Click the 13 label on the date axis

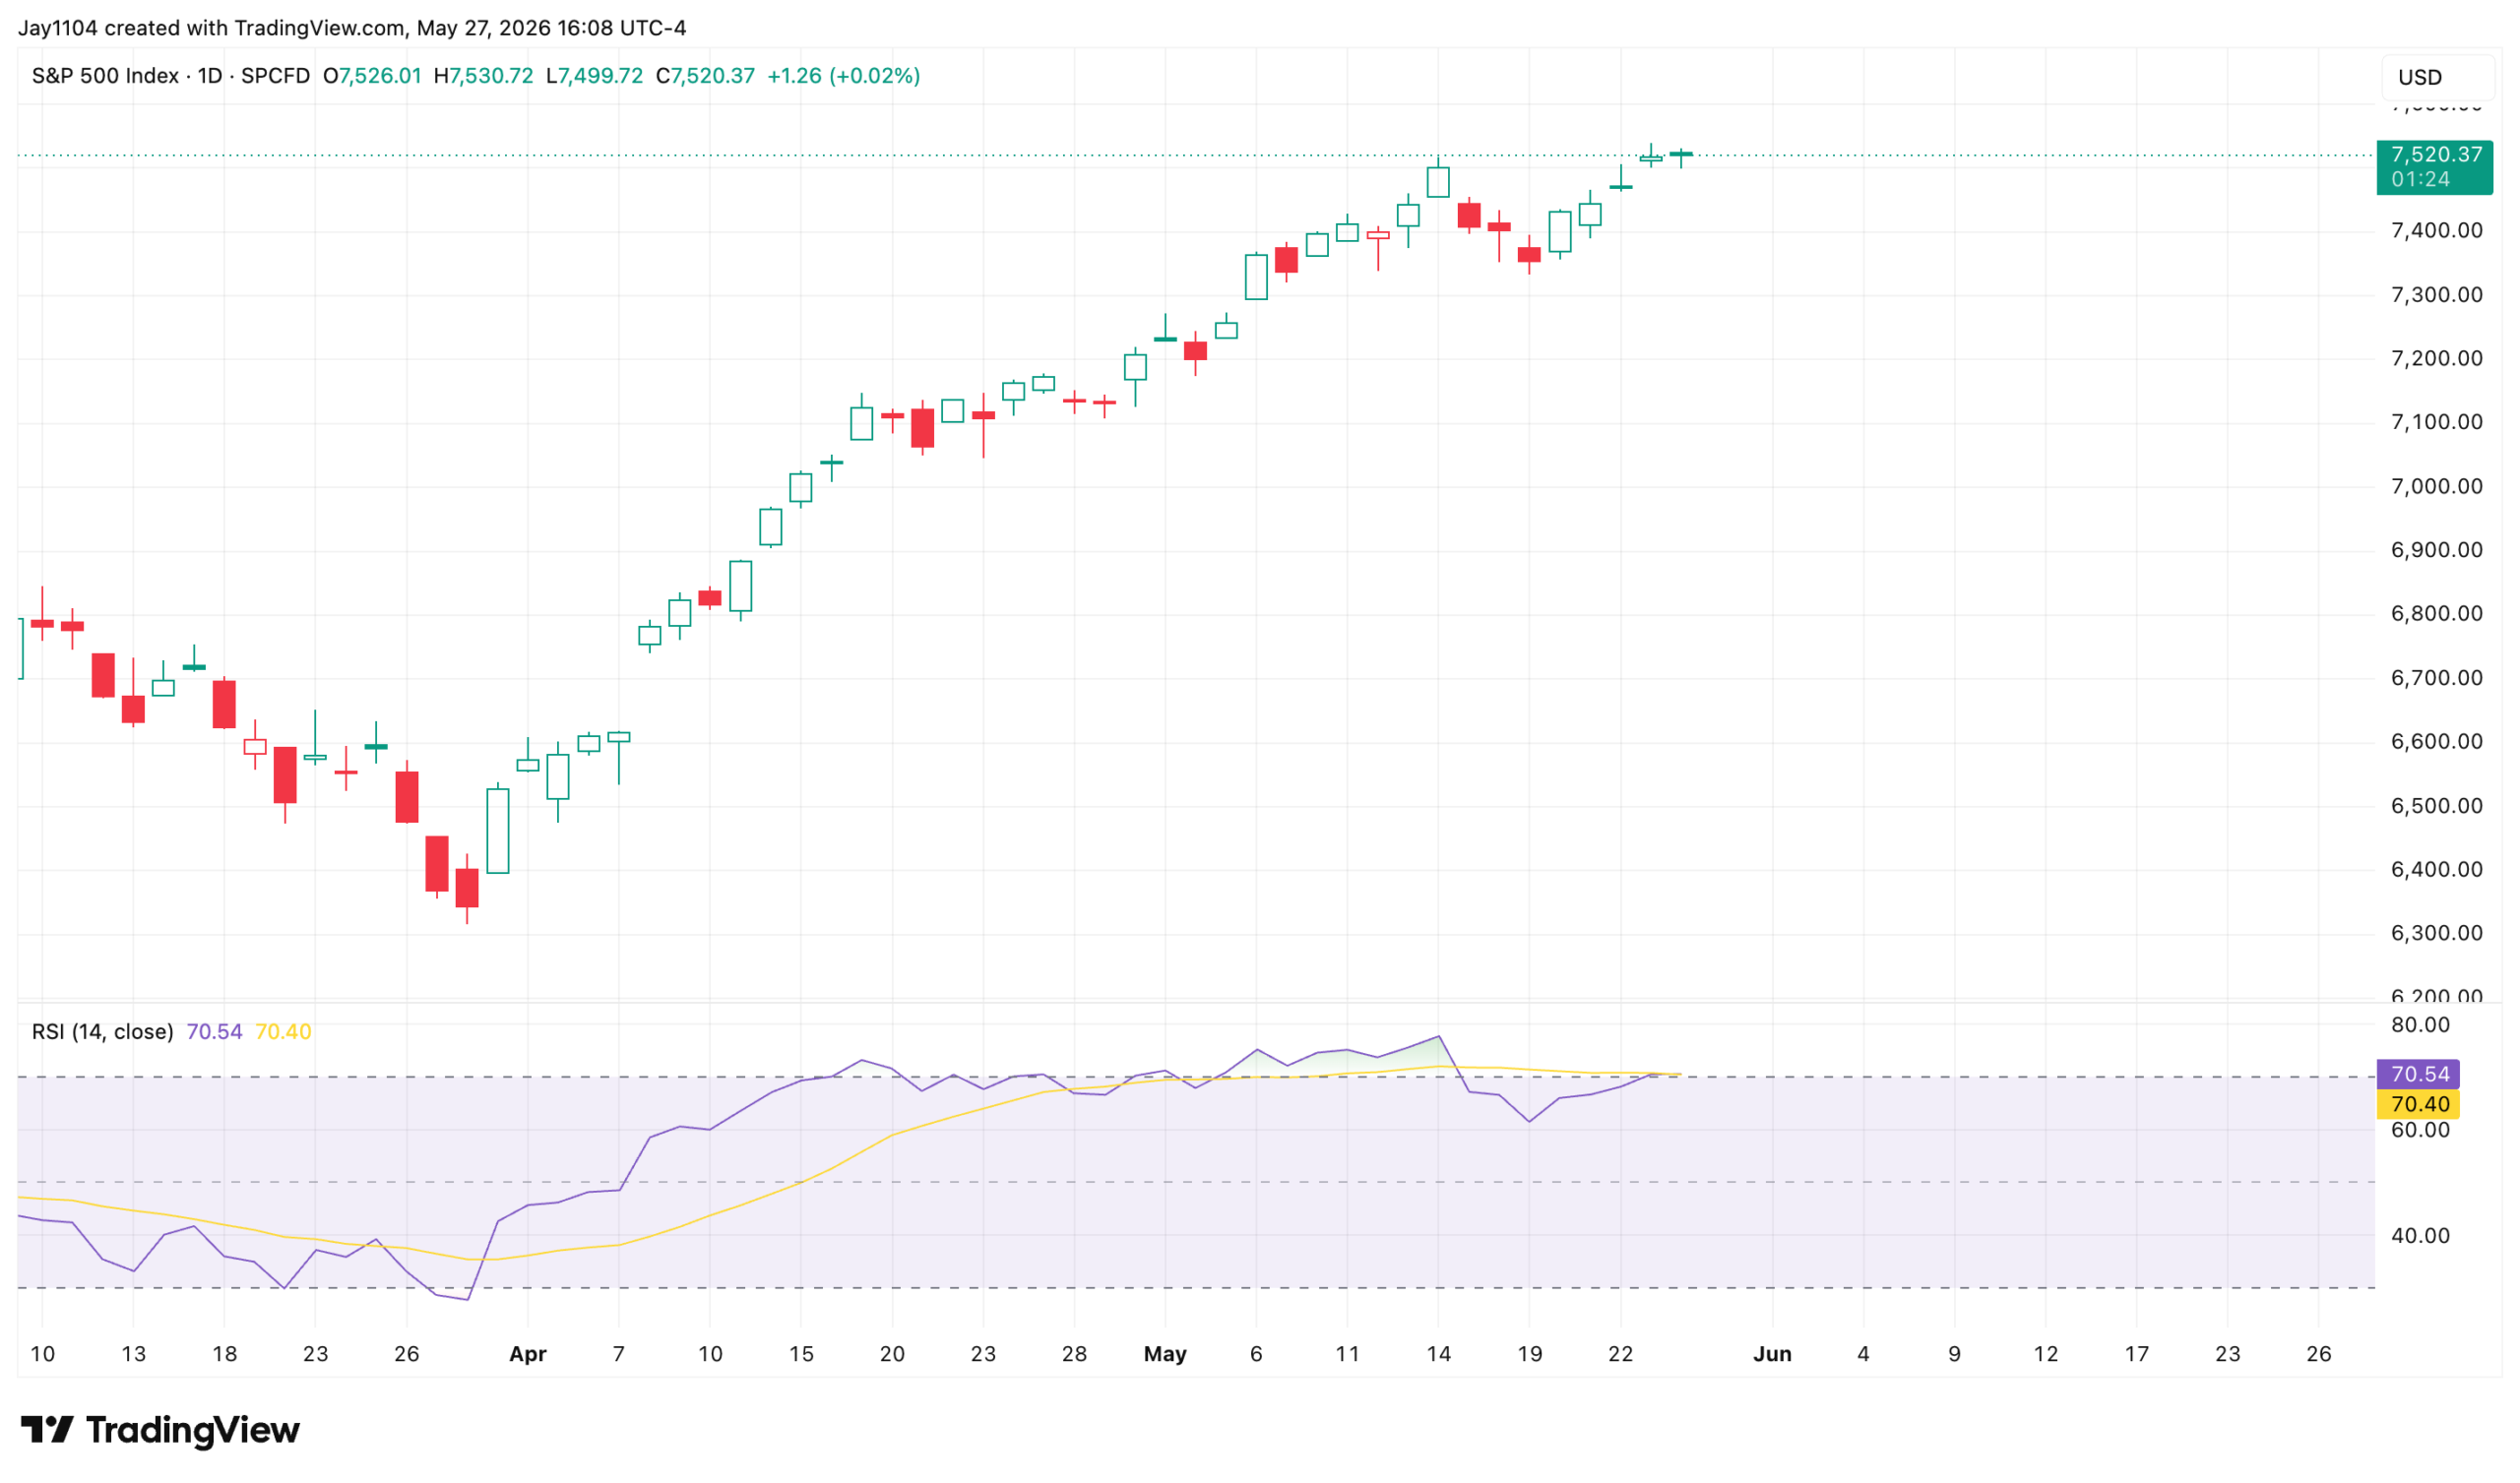(x=133, y=1355)
